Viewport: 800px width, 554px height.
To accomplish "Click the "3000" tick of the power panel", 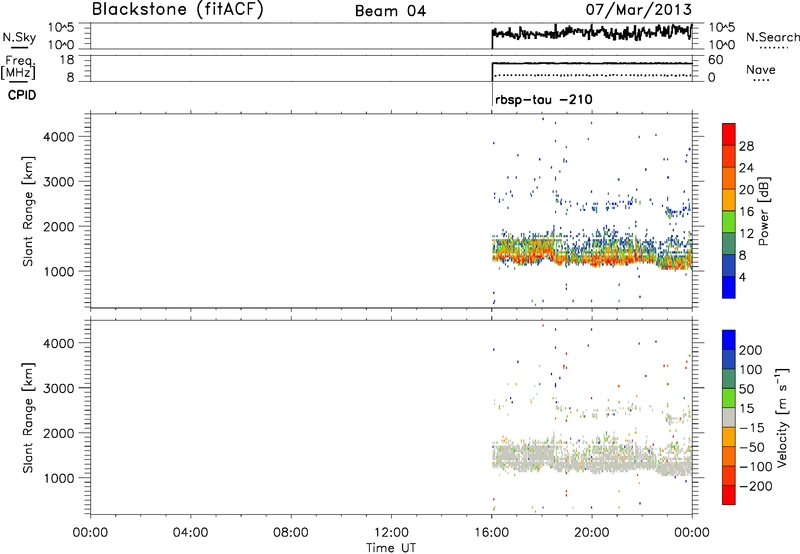I will click(x=58, y=182).
